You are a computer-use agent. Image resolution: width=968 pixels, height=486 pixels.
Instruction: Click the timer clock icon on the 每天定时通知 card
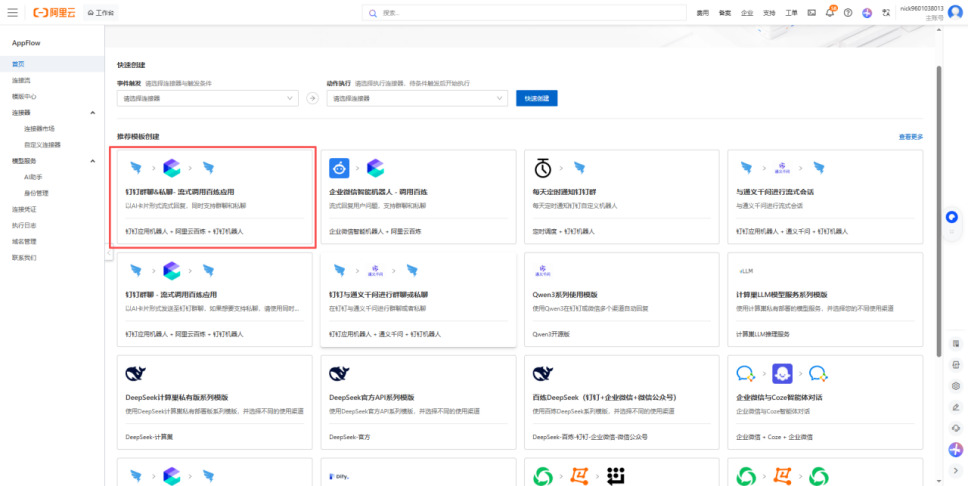pos(542,168)
